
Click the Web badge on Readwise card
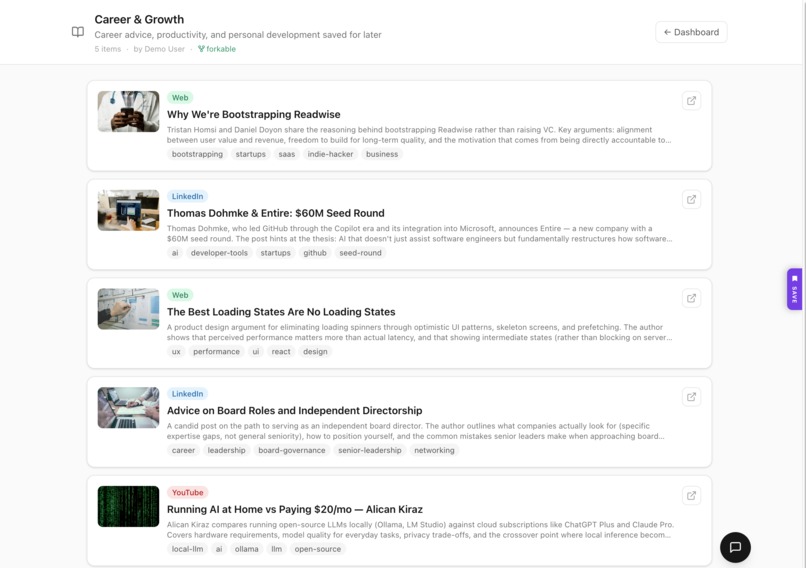click(x=180, y=98)
